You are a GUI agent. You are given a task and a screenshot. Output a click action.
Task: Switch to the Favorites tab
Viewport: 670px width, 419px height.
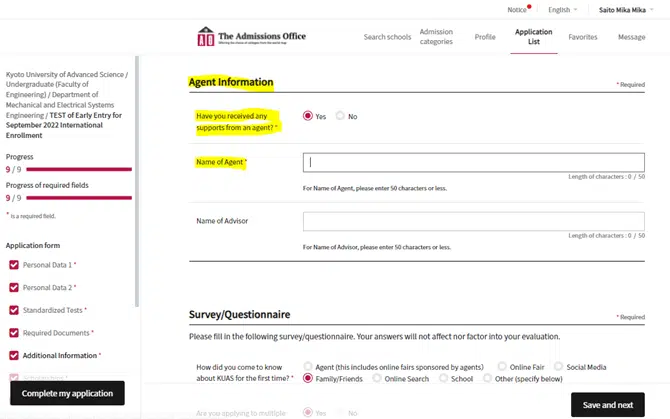(583, 37)
